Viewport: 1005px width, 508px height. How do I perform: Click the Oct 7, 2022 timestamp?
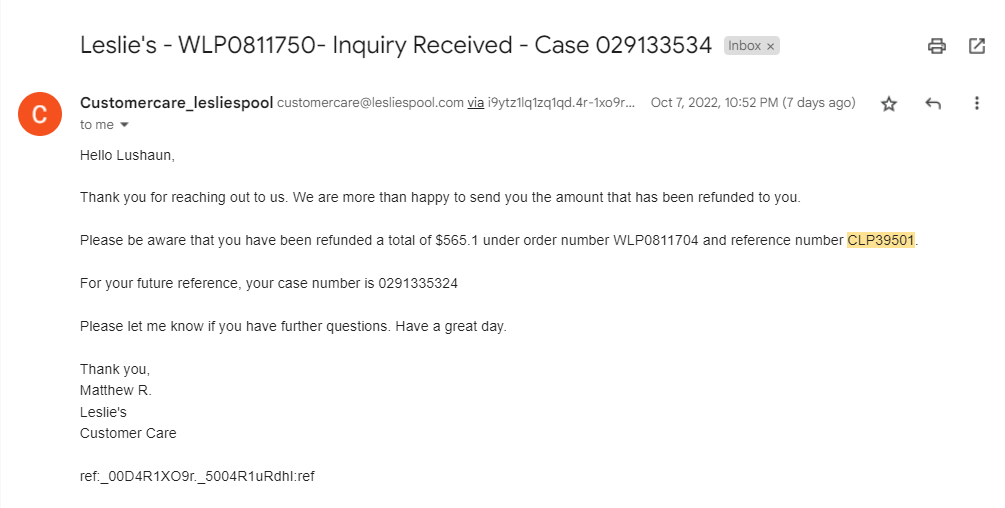(x=753, y=102)
